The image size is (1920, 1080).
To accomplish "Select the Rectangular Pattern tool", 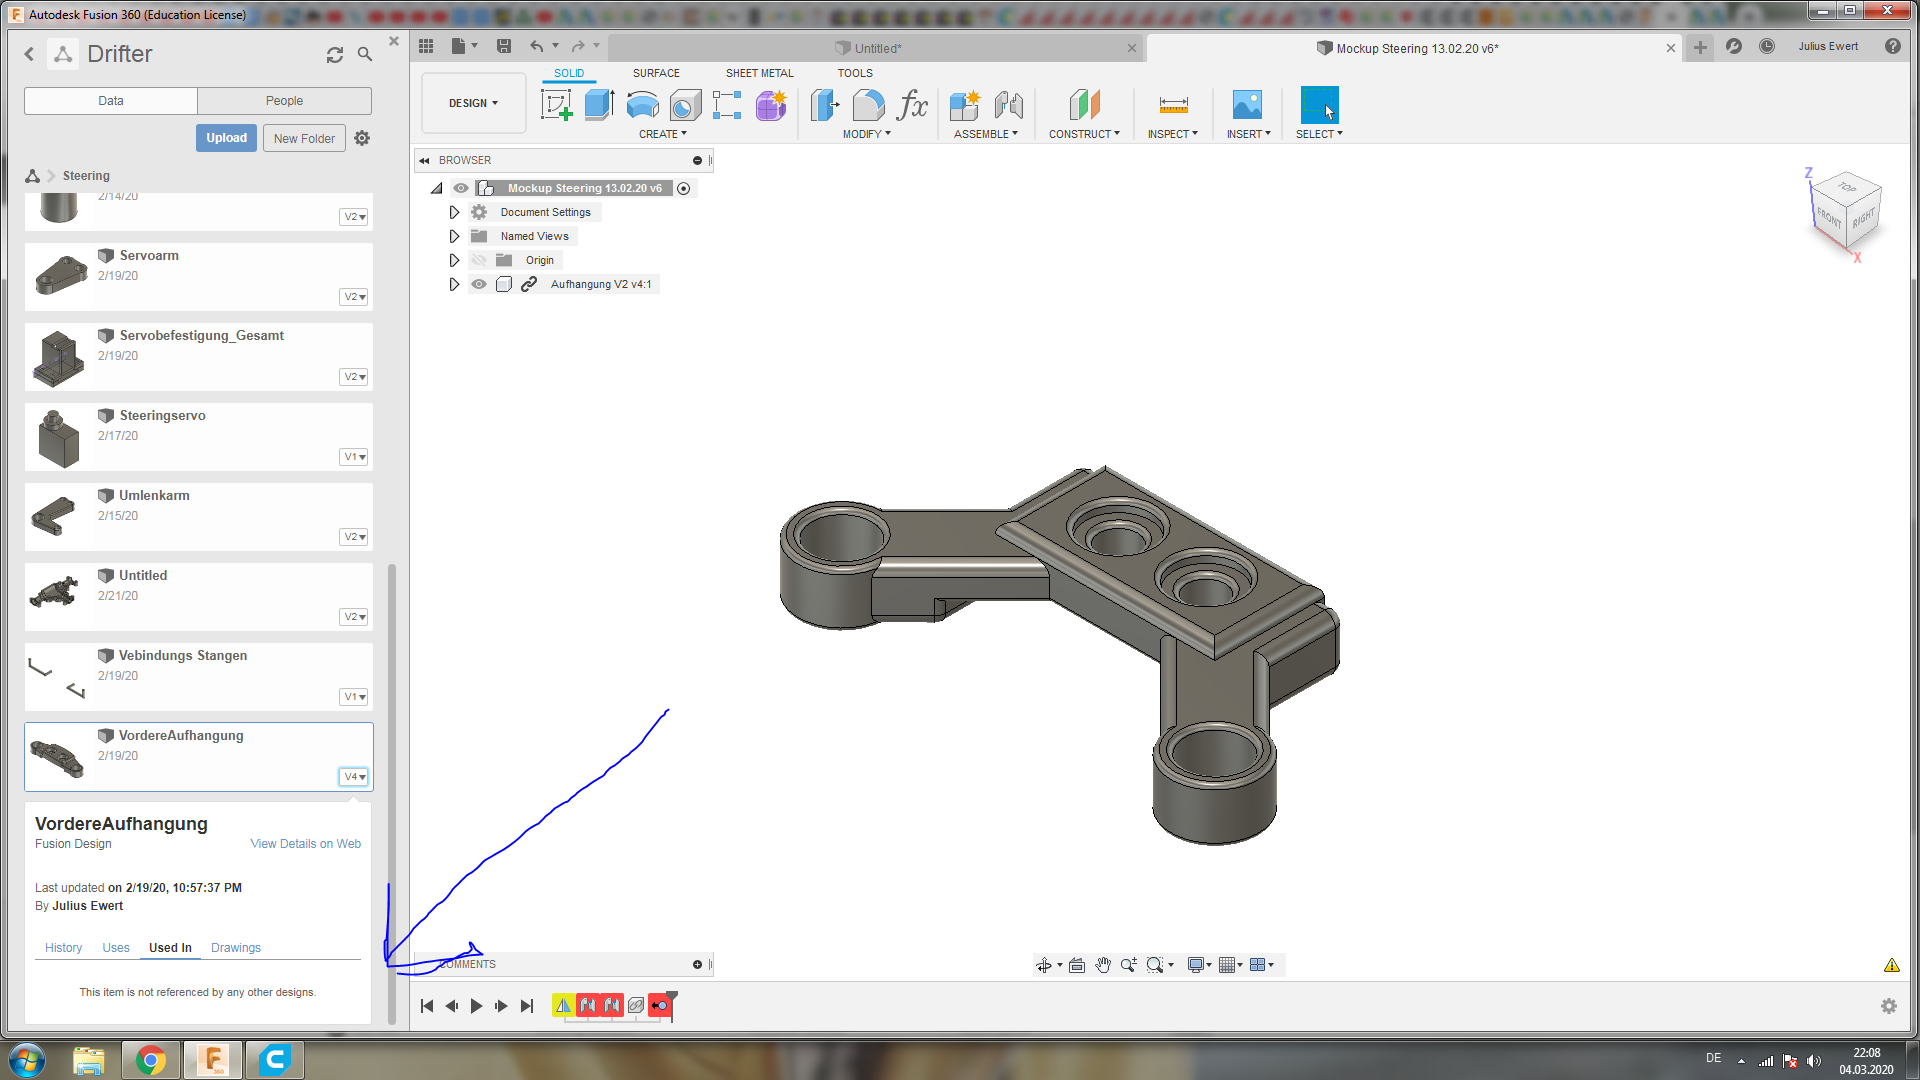I will pos(727,105).
